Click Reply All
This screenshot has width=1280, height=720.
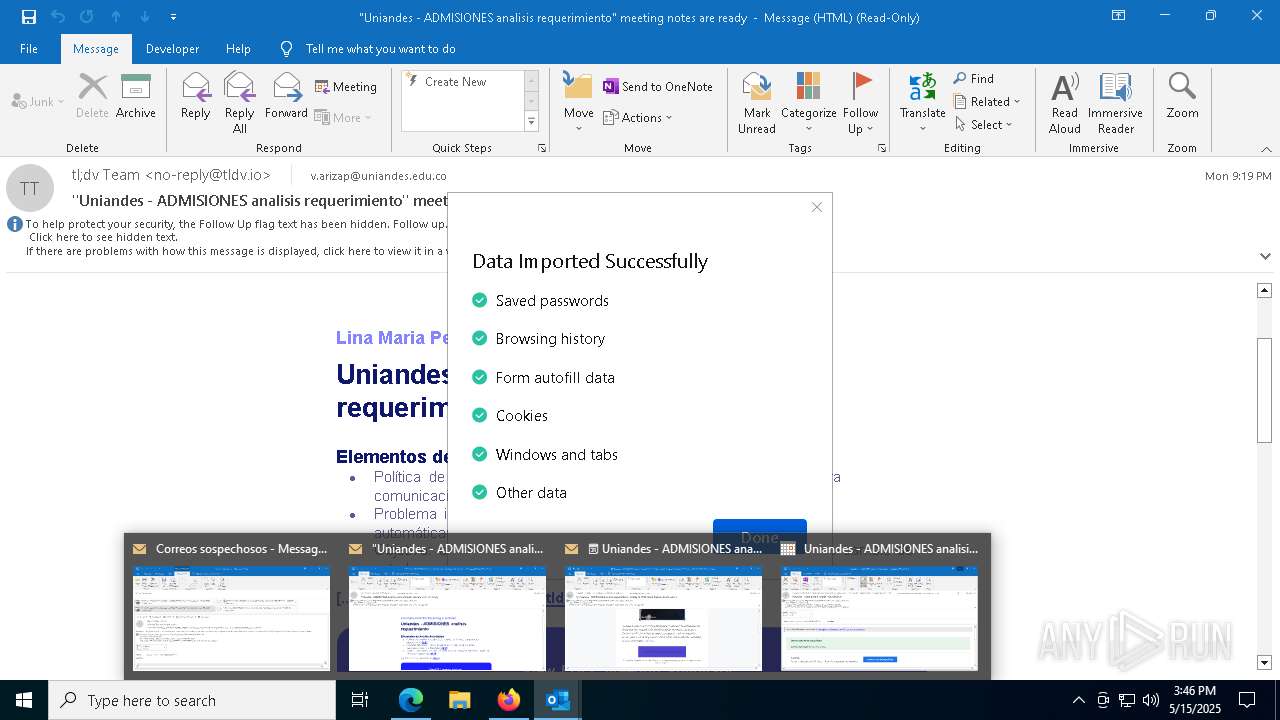239,102
